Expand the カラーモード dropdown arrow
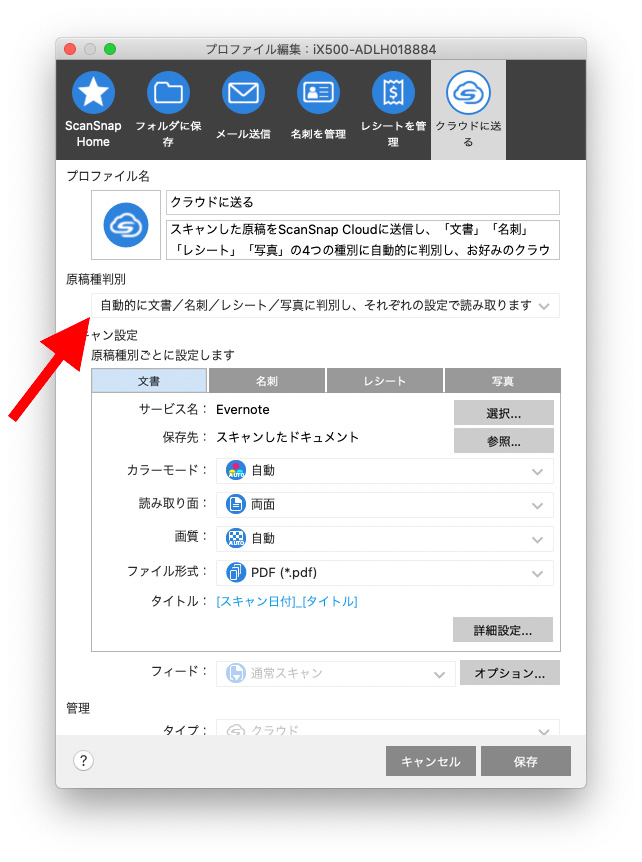Viewport: 642px width, 862px height. pos(538,472)
